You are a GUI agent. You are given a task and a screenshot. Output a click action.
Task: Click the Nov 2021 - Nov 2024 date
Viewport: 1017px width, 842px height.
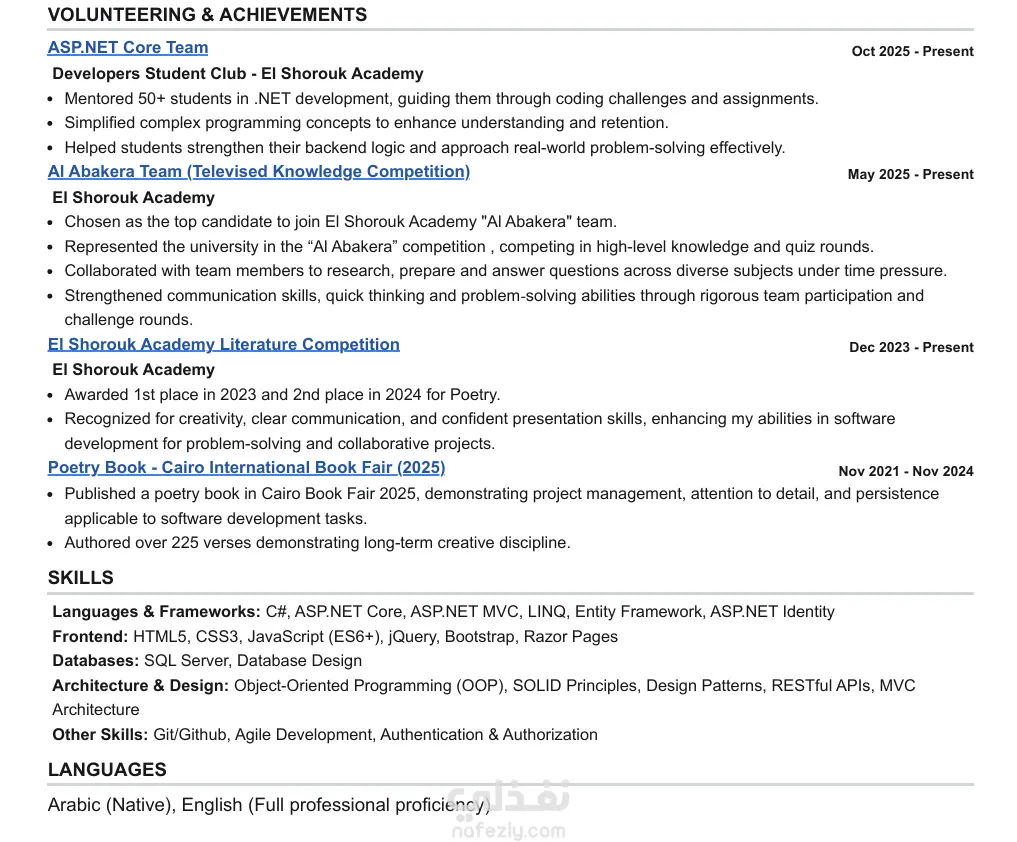pos(906,471)
